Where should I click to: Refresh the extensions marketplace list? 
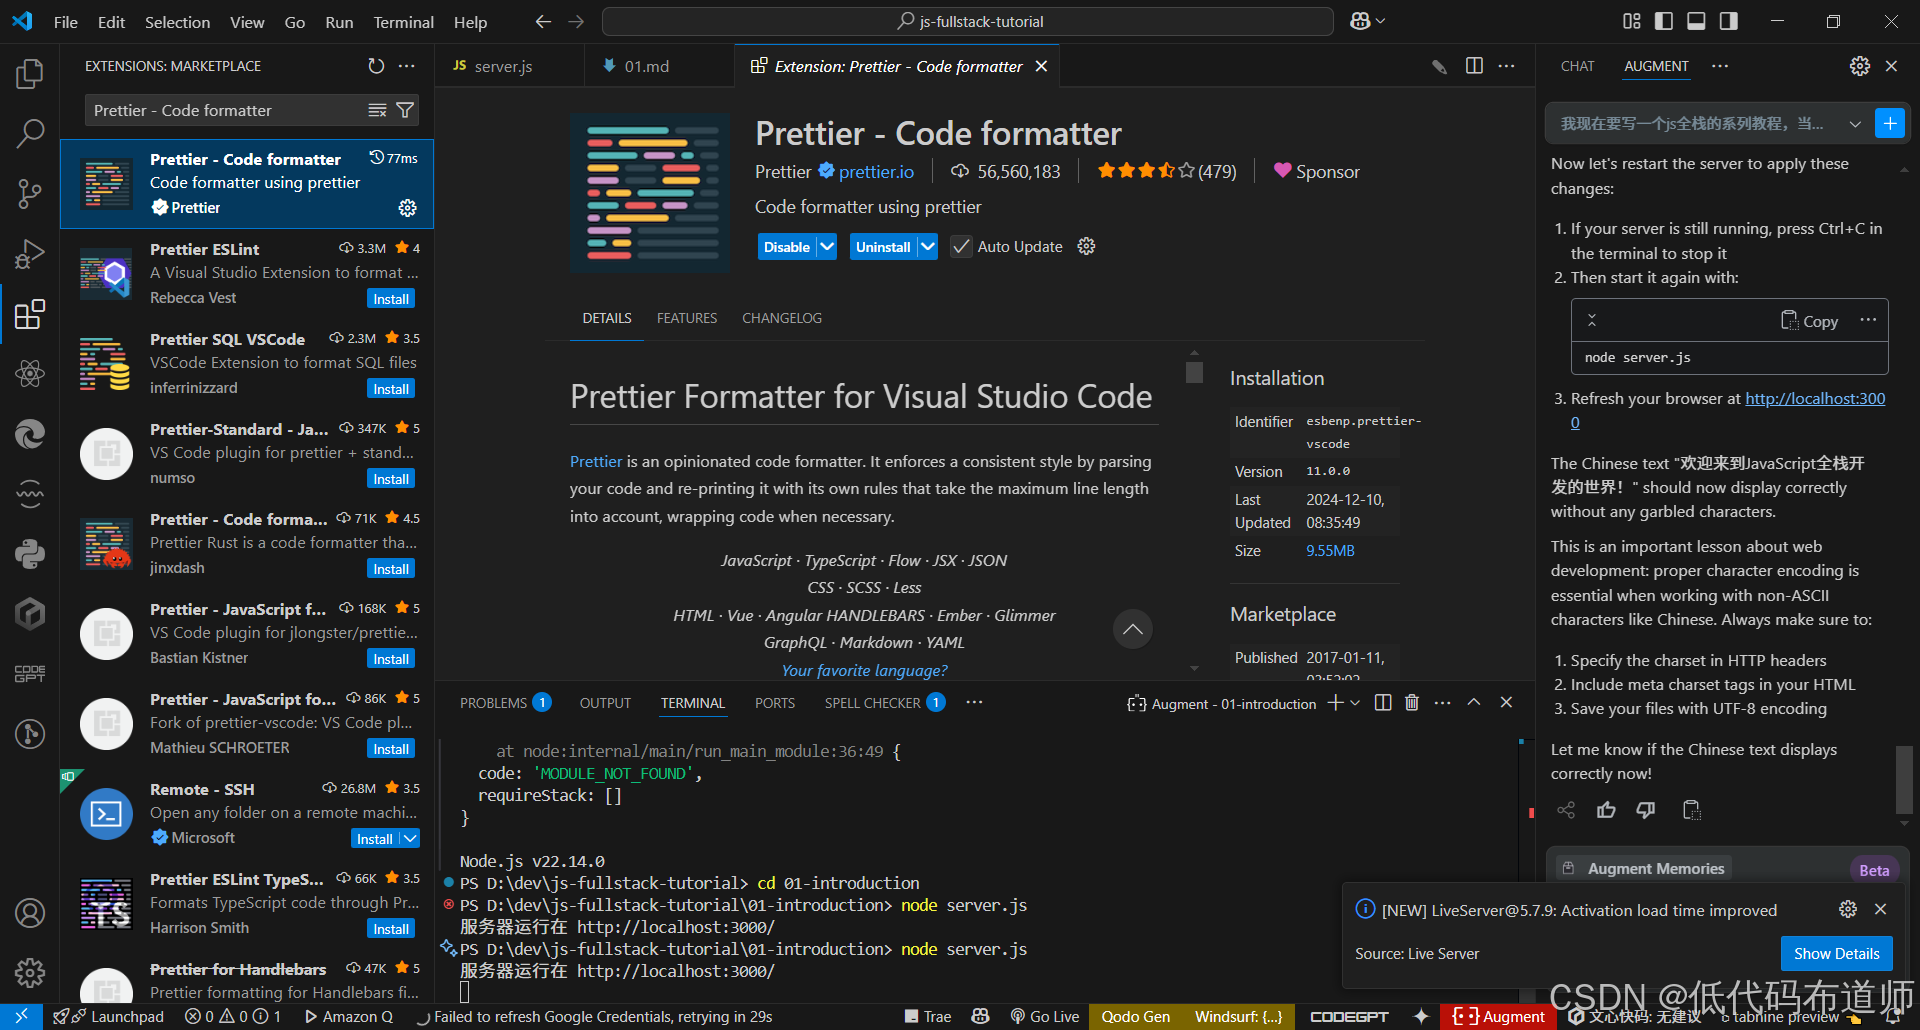(376, 66)
